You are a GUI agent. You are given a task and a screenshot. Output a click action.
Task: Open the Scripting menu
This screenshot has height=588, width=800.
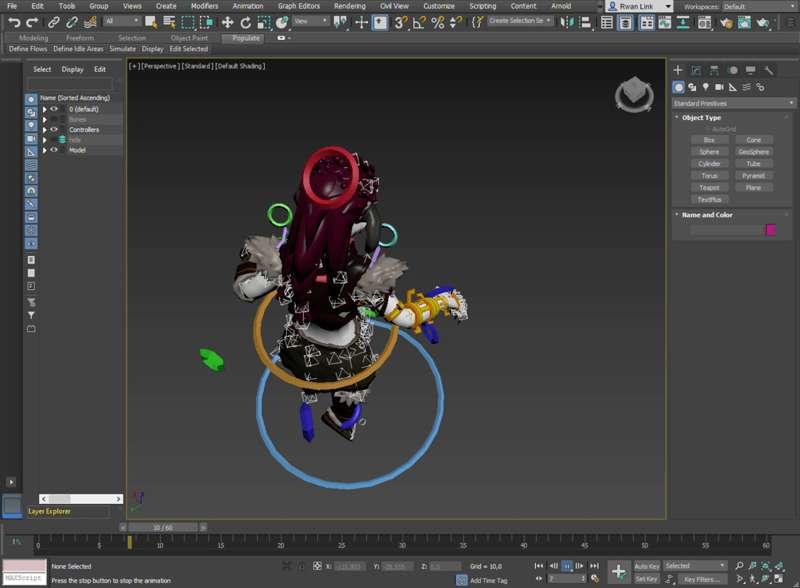482,6
